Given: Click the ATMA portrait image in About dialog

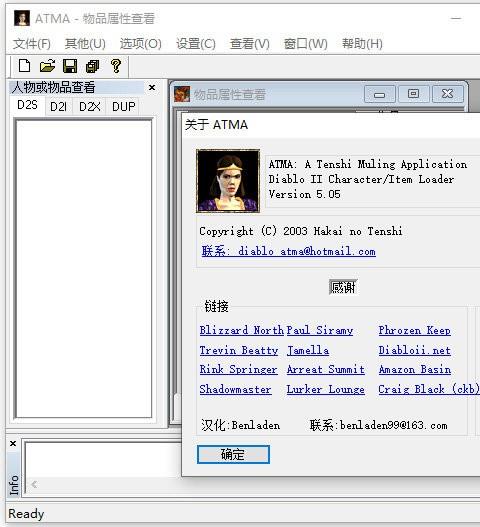Looking at the screenshot, I should pyautogui.click(x=228, y=181).
